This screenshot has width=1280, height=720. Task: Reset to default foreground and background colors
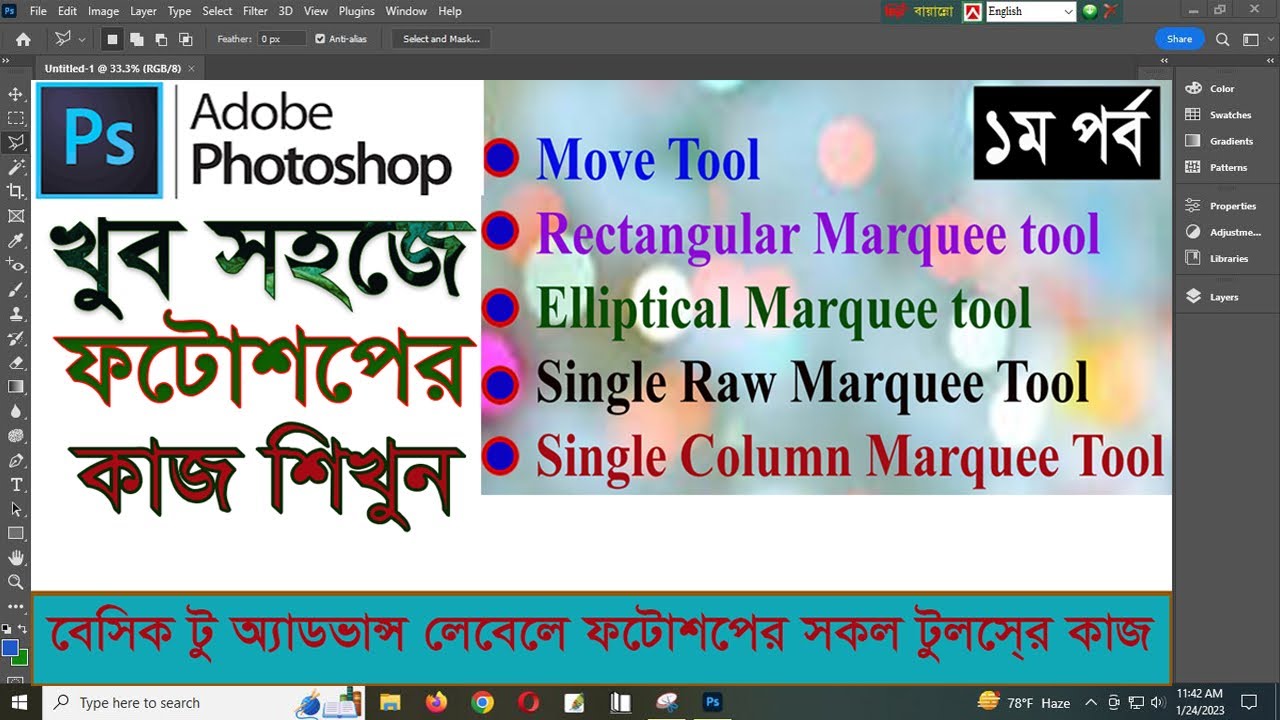[x=7, y=630]
